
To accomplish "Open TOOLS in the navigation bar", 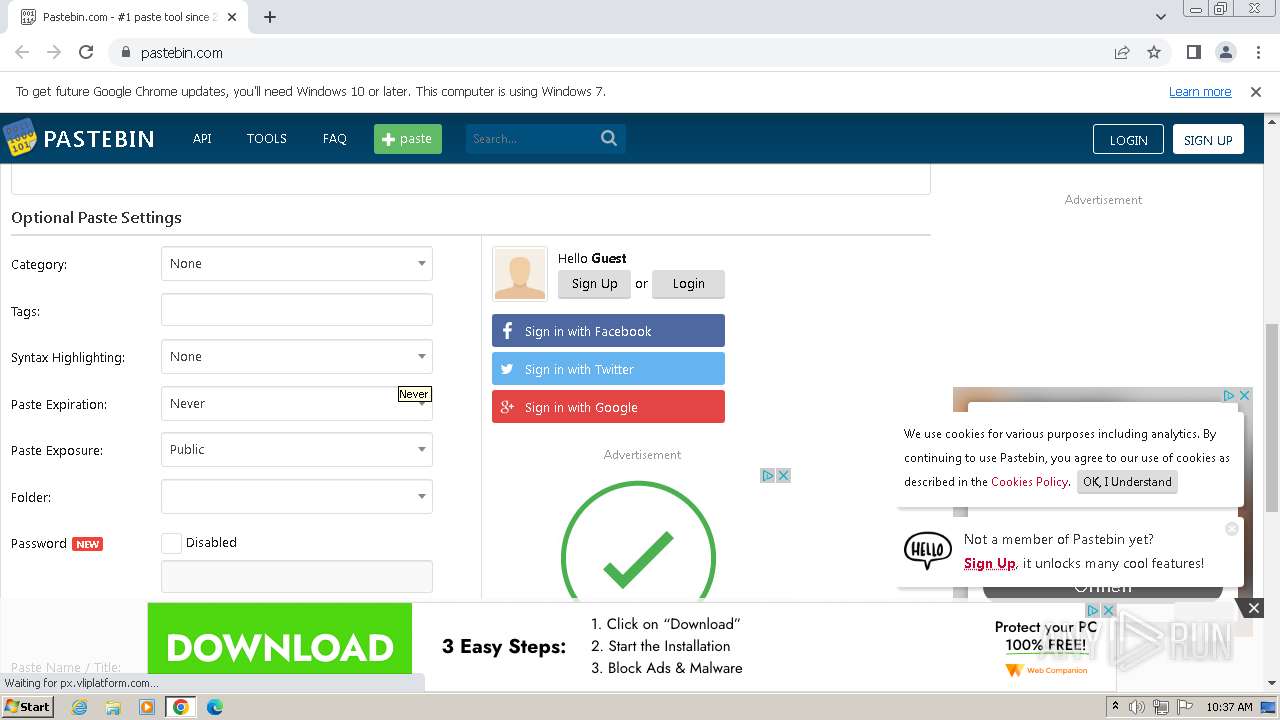I will (267, 138).
